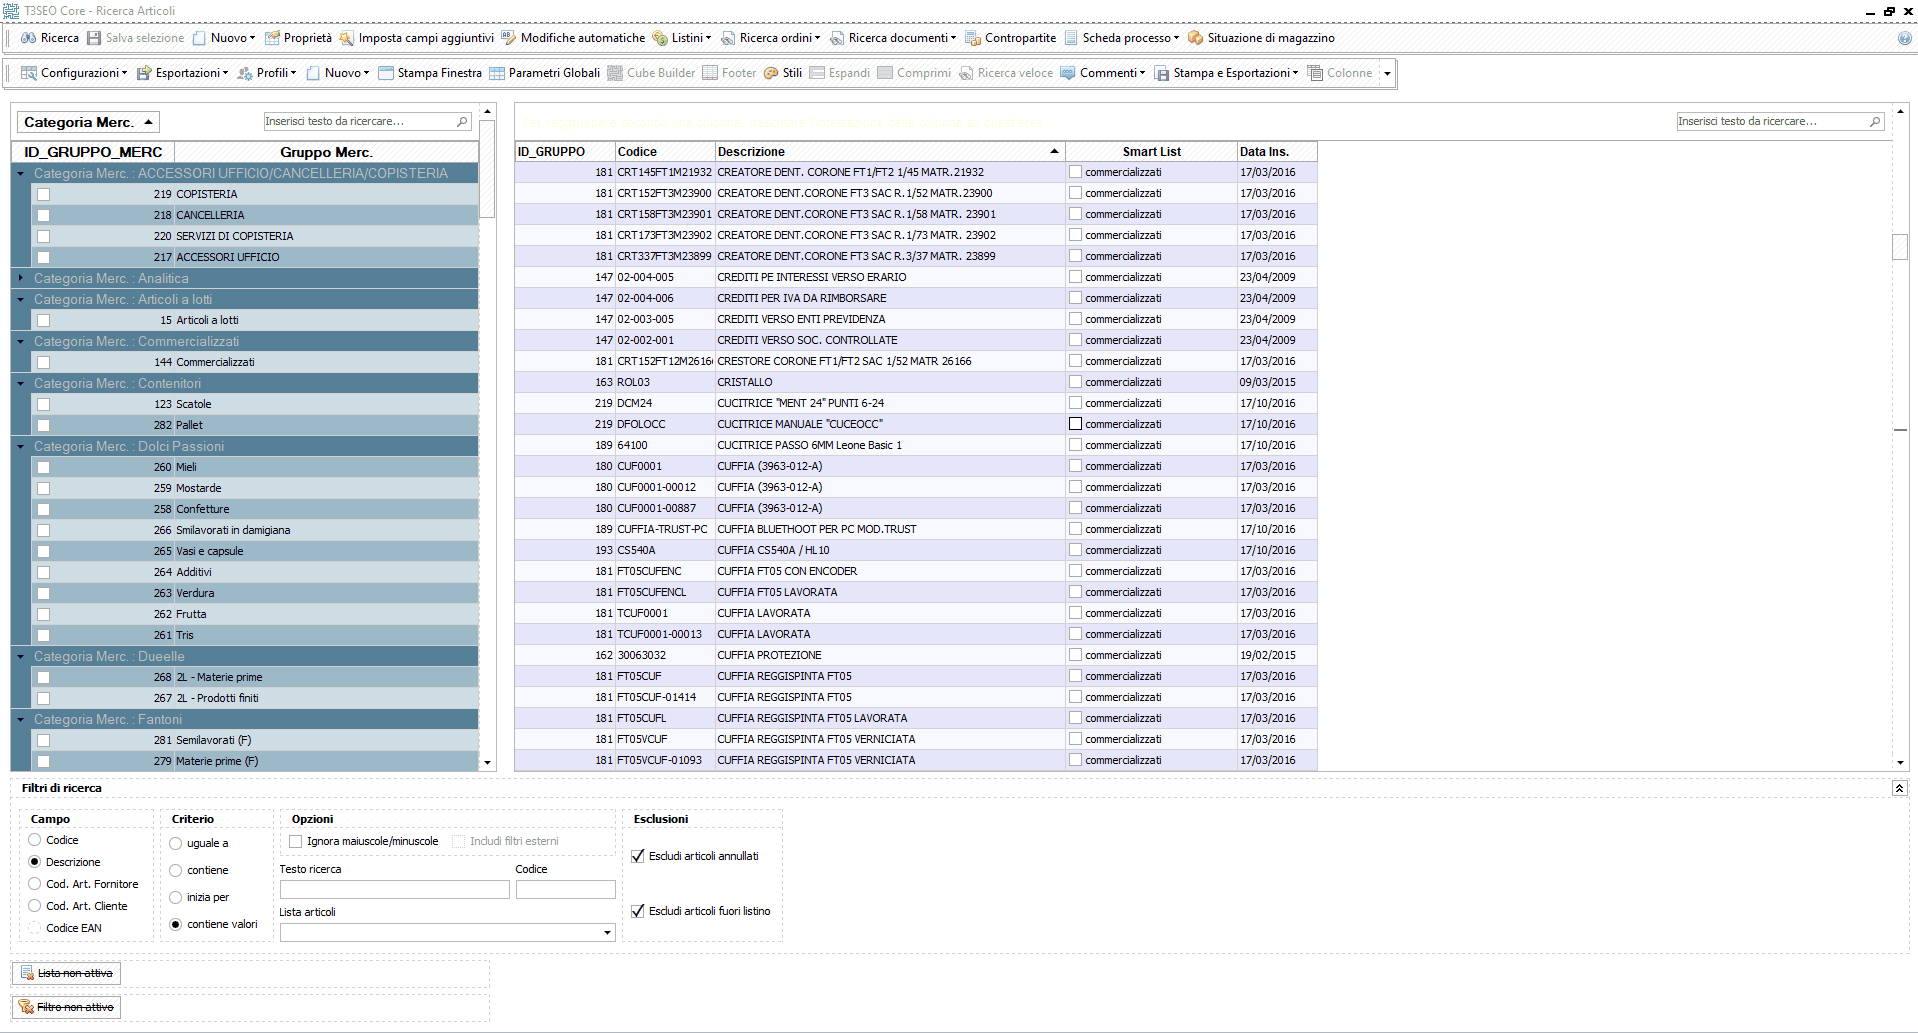Click the Descrizione column header
Screen dimensions: 1918x1033
click(x=889, y=152)
